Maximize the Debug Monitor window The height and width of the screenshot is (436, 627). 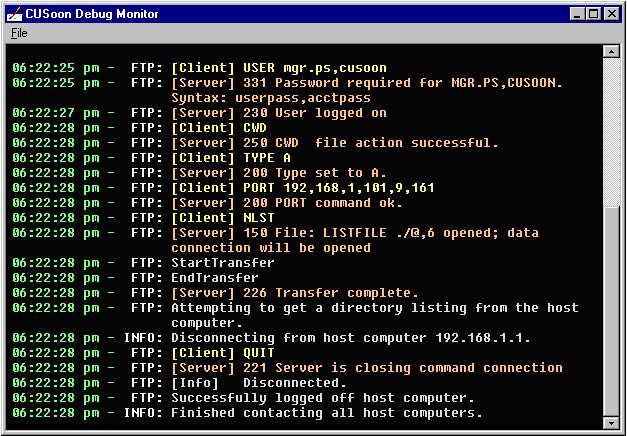coord(593,14)
